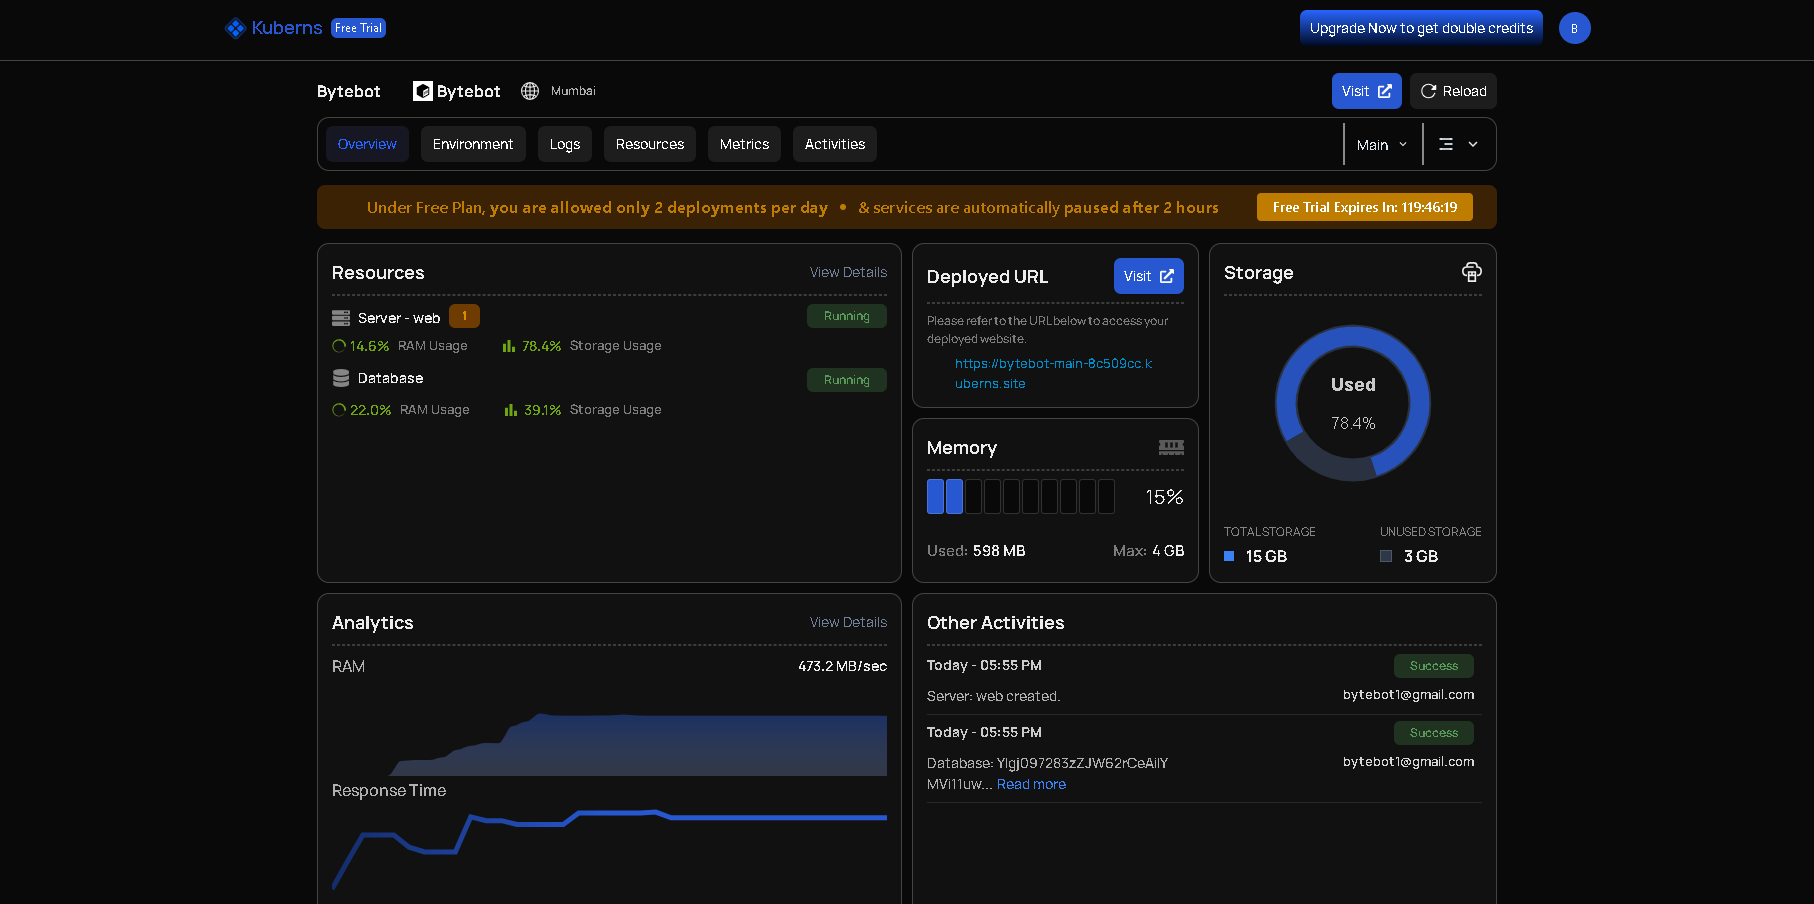Click the Bytebot app logo icon
The width and height of the screenshot is (1814, 904).
(x=423, y=91)
